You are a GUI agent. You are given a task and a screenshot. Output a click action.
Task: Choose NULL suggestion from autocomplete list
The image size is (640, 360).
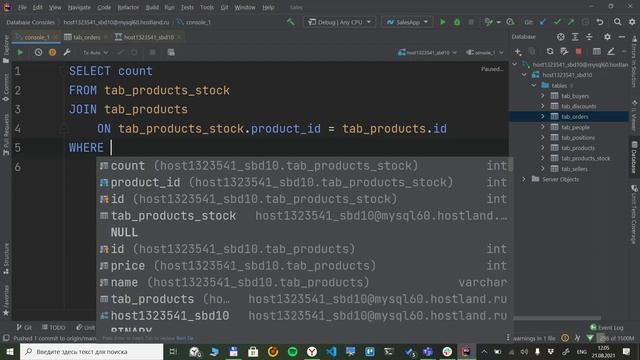tap(304, 232)
